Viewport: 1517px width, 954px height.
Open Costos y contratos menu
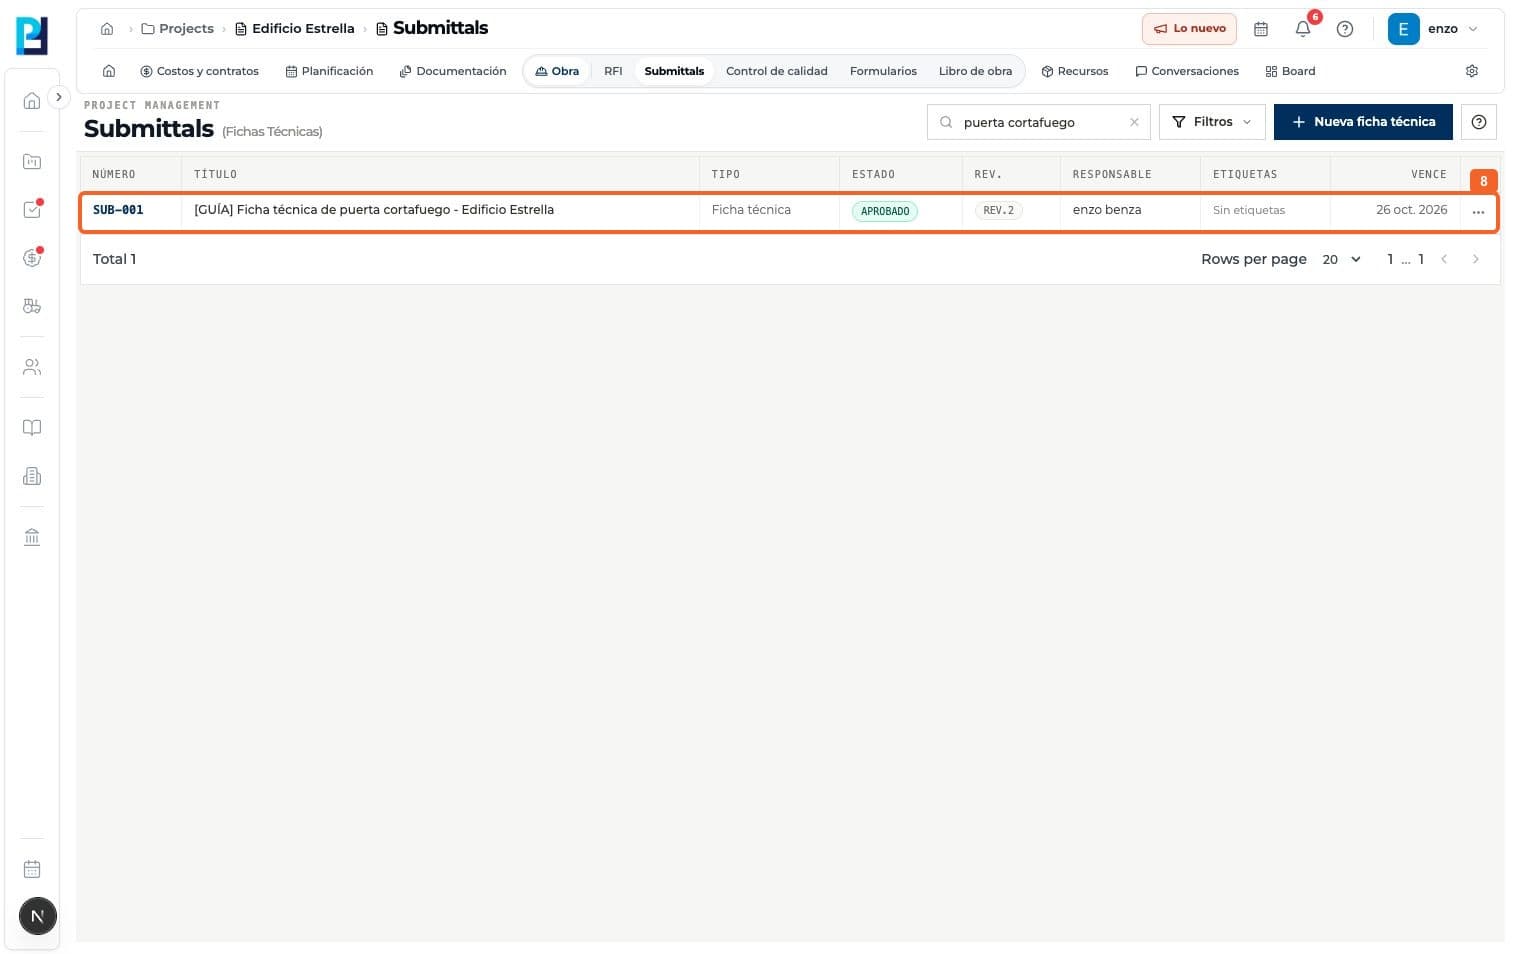[199, 71]
